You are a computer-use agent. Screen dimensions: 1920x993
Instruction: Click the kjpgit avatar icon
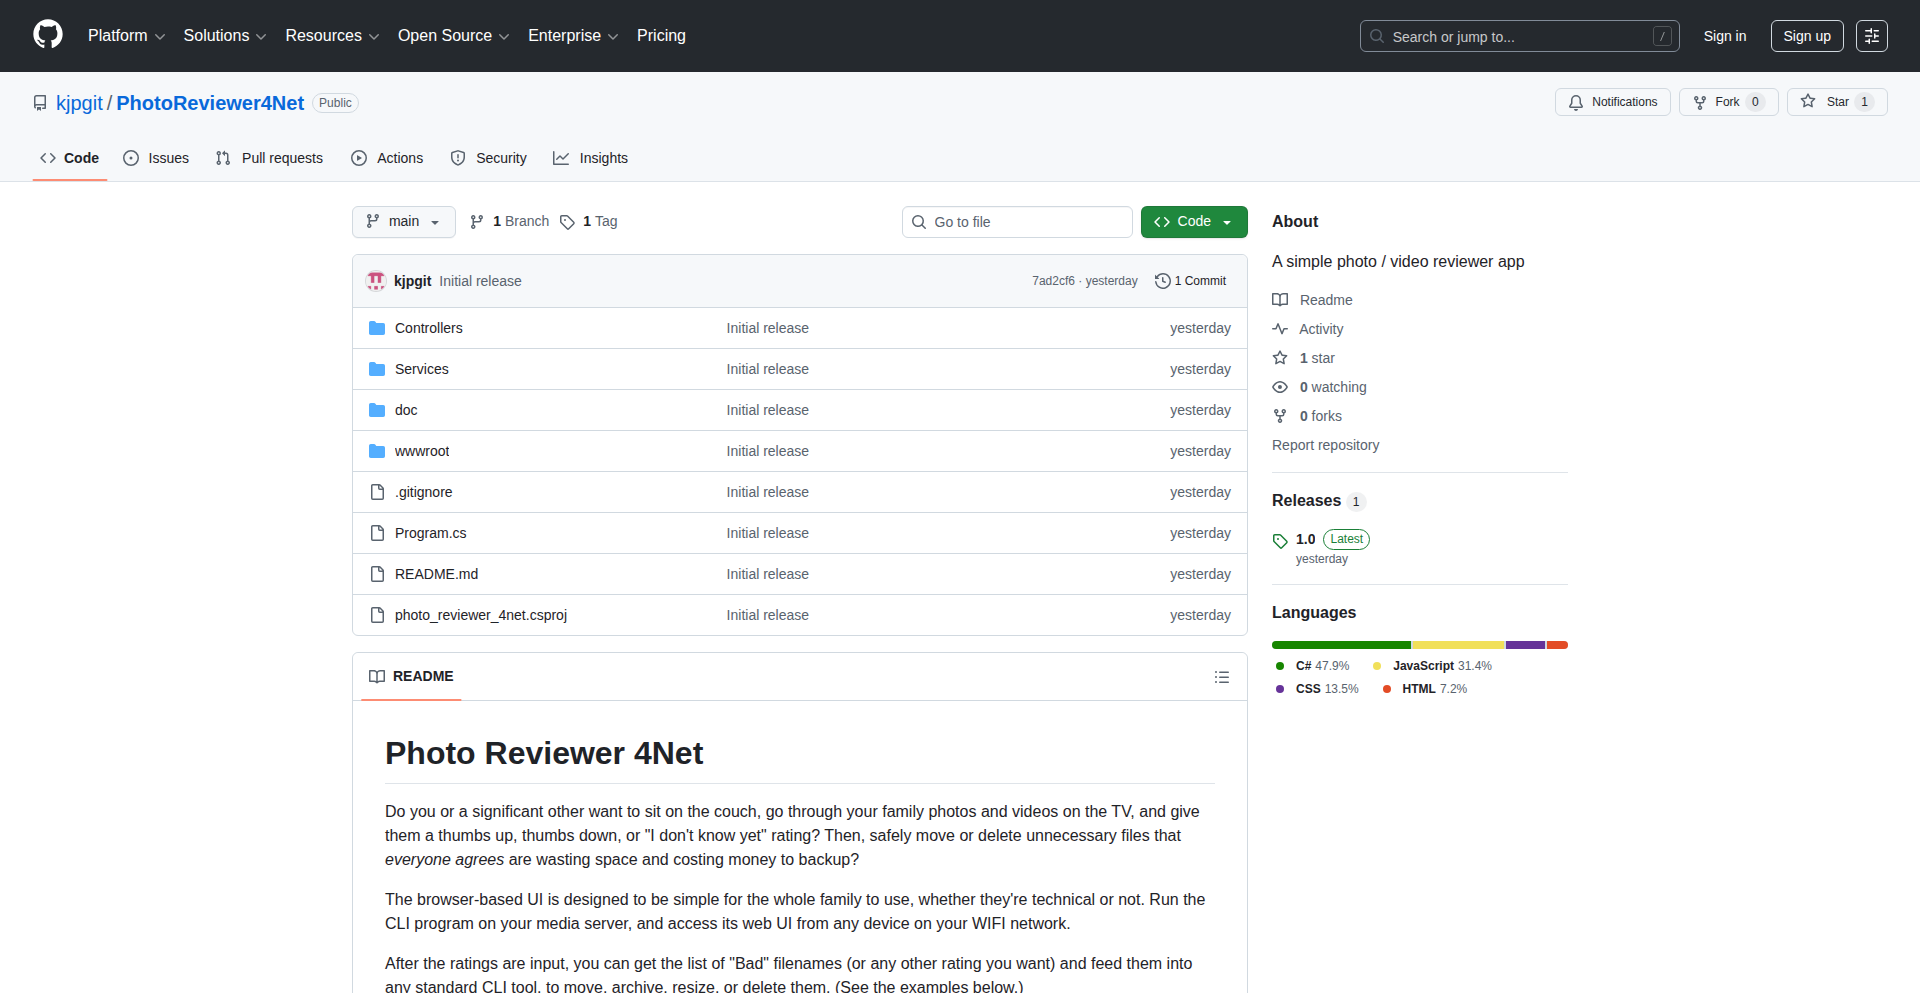376,281
